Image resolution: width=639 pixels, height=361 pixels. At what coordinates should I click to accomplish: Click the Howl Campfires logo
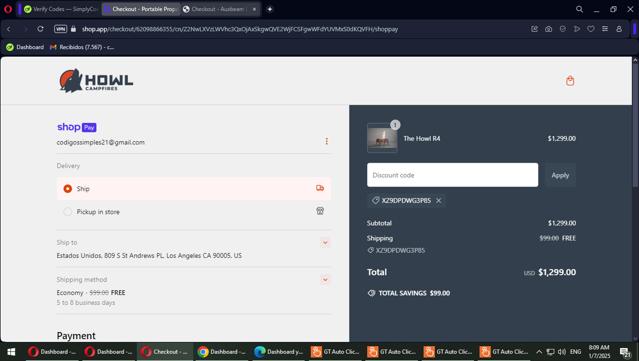pyautogui.click(x=96, y=81)
